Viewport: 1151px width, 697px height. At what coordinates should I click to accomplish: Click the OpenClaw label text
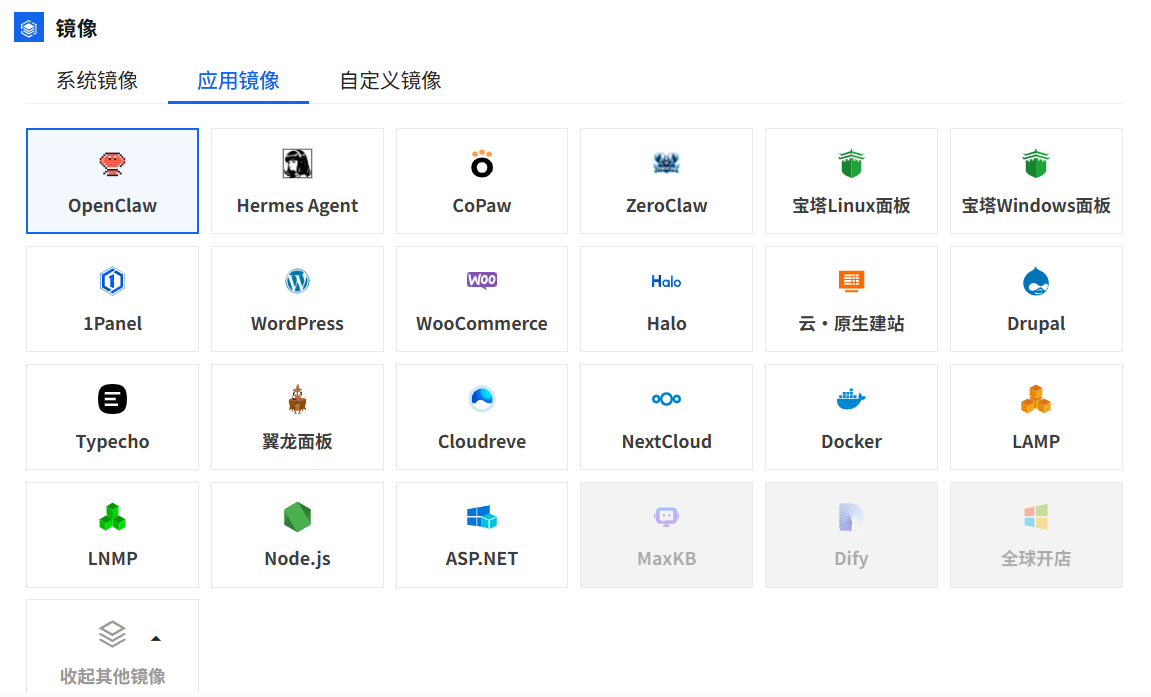112,205
